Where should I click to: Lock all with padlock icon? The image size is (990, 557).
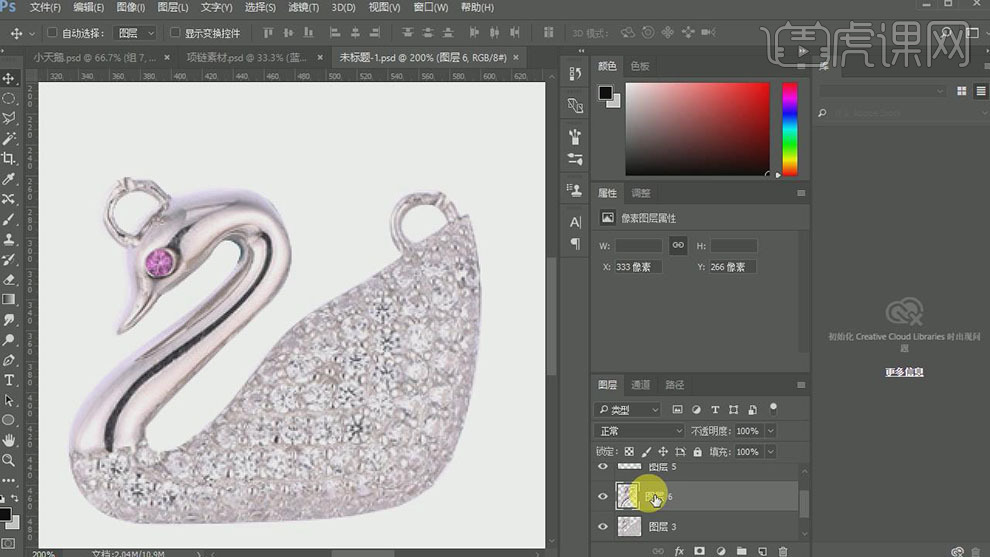click(x=697, y=452)
